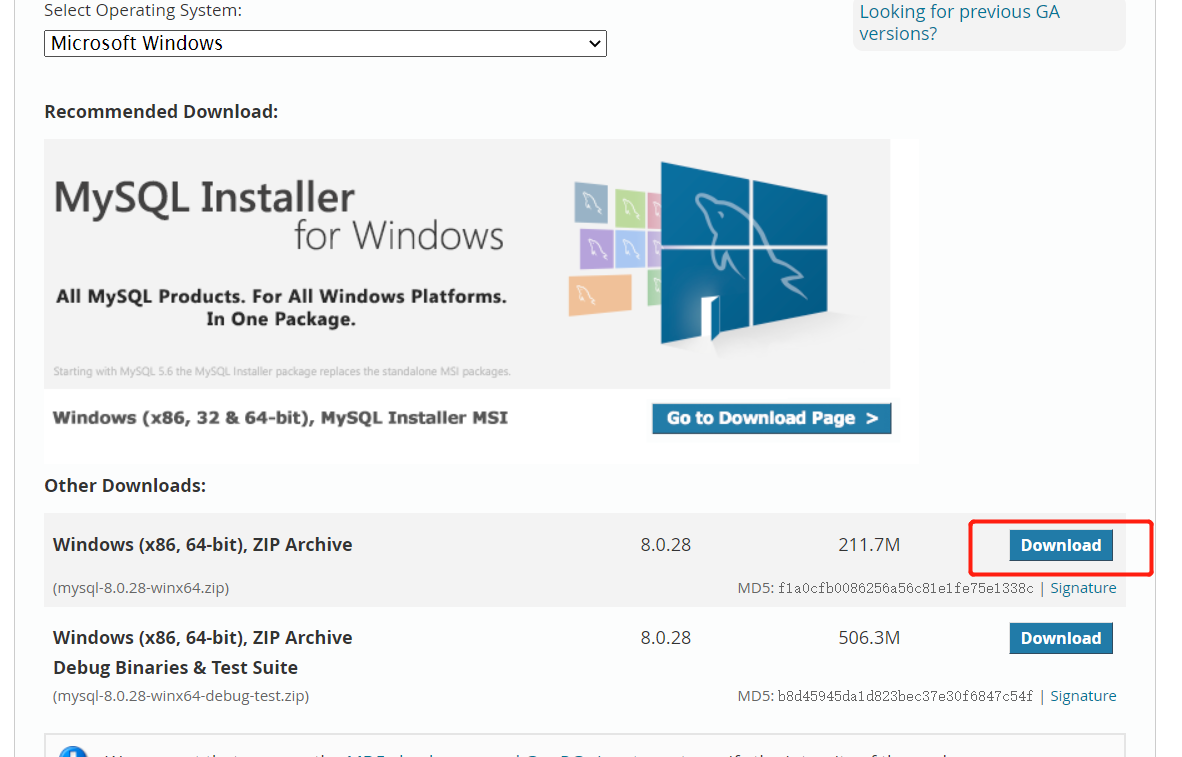
Task: Click the MD5 f1a0cfb0086256a56c81e1fe75e1338c value
Action: [x=905, y=588]
